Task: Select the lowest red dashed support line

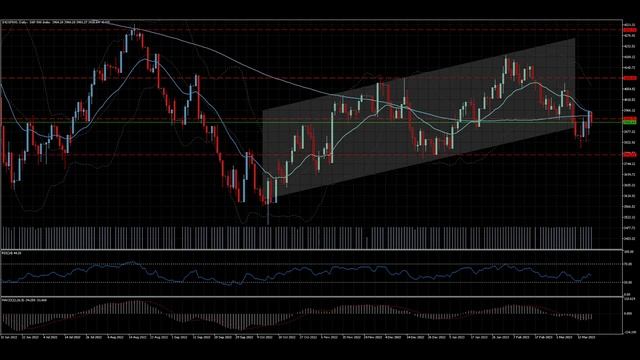Action: tap(311, 154)
